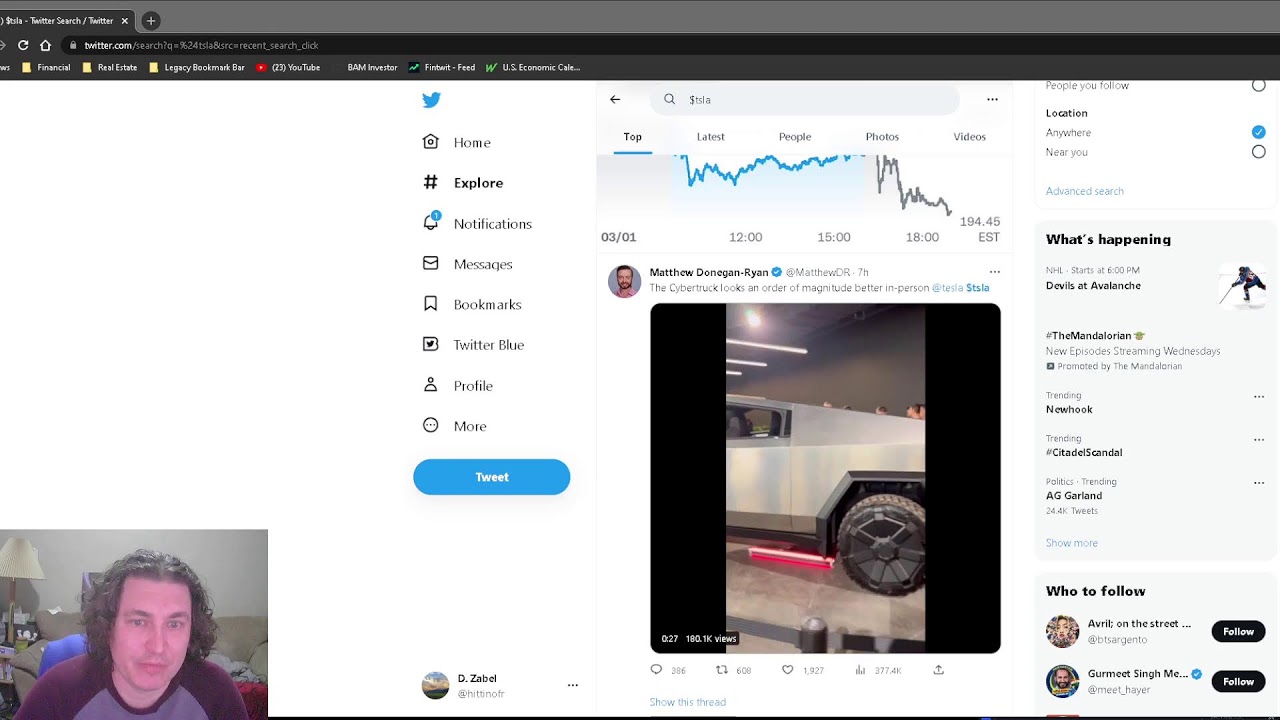
Task: Open Newhook trend's three-dot menu
Action: pos(1259,397)
